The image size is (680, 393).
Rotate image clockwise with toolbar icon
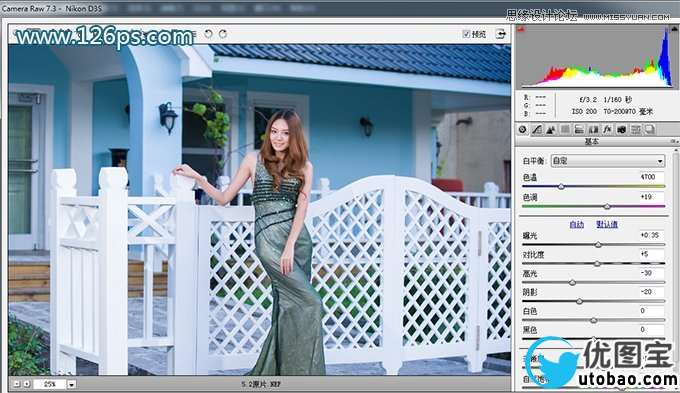223,34
